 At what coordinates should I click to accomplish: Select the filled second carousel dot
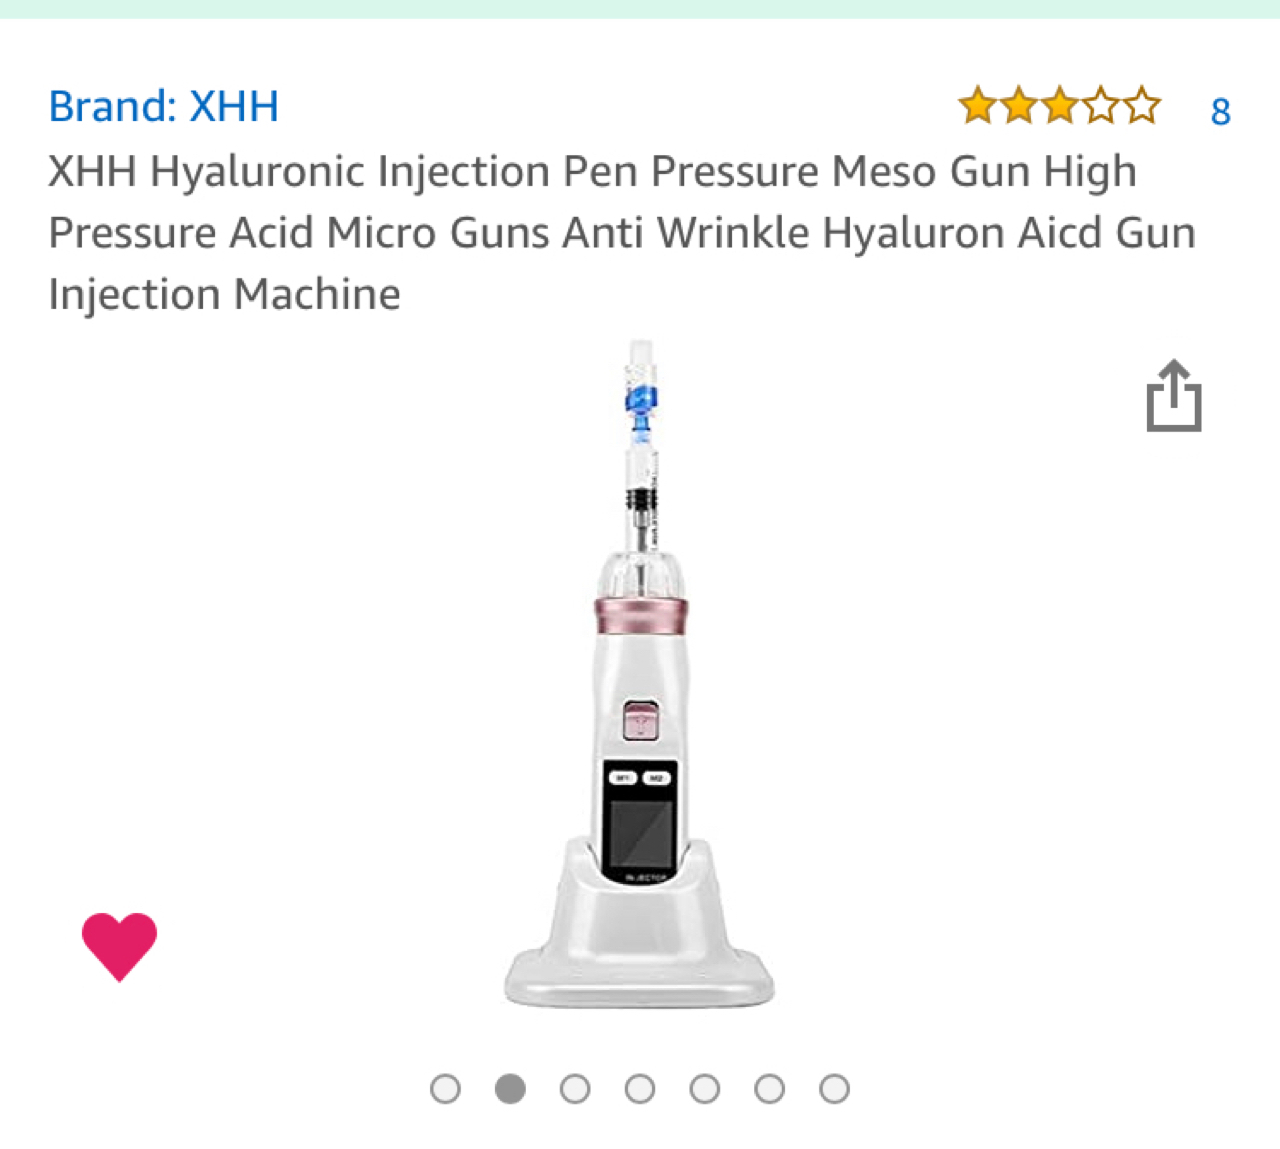pyautogui.click(x=510, y=1088)
